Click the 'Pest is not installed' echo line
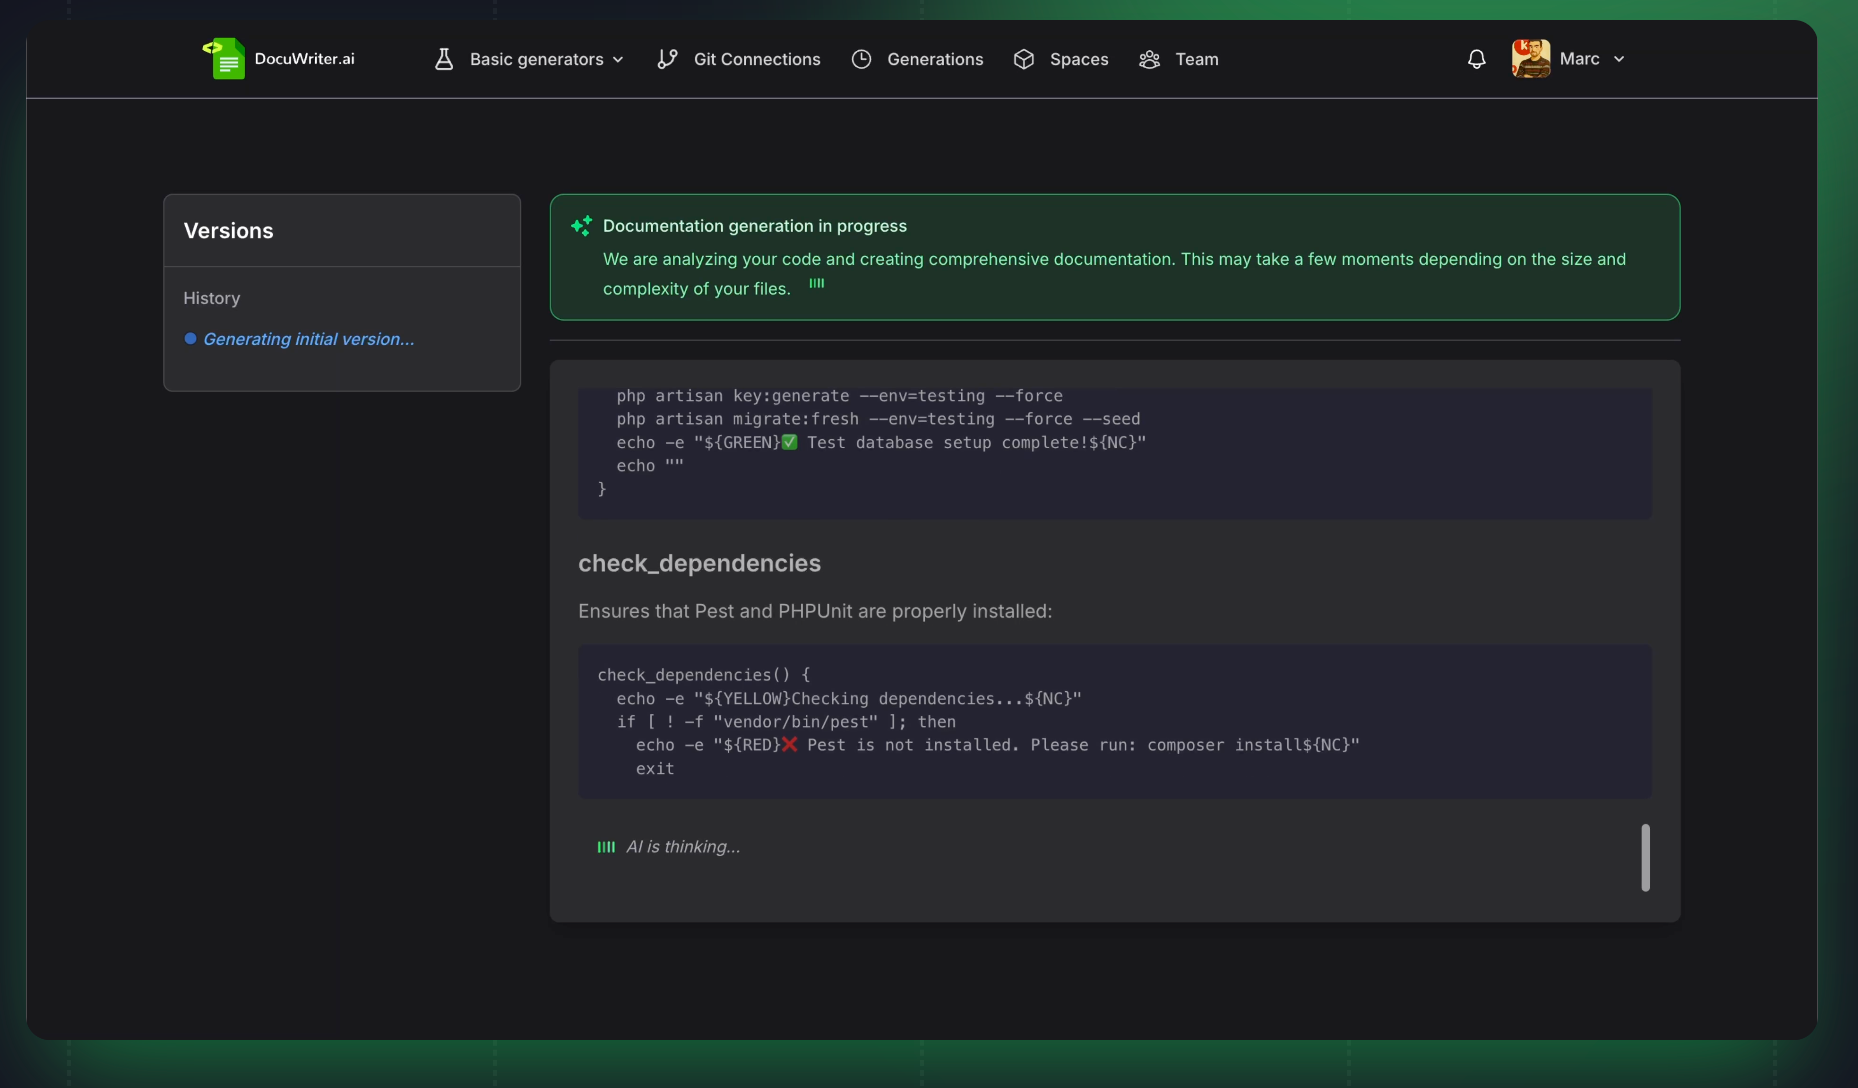The height and width of the screenshot is (1088, 1858). pyautogui.click(x=998, y=745)
